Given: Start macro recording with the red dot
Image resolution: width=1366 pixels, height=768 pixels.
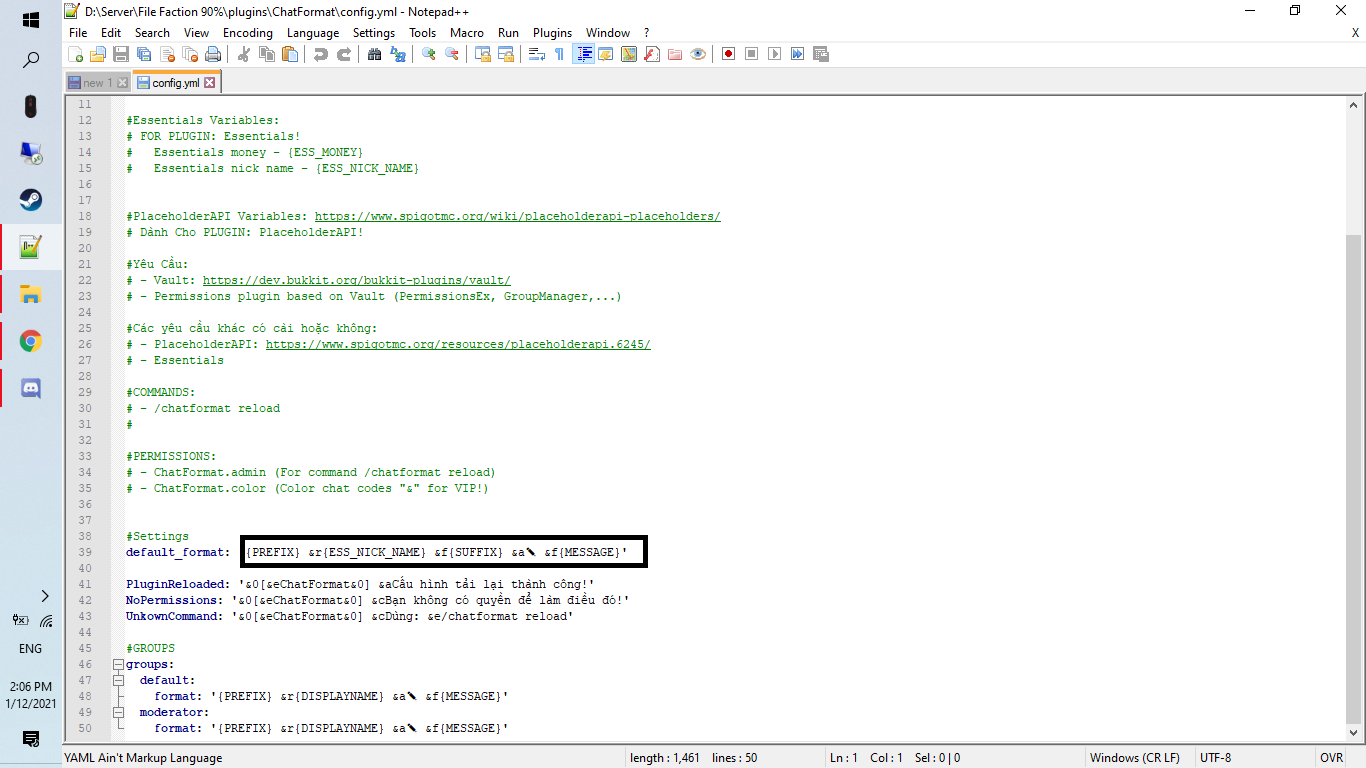Looking at the screenshot, I should [x=729, y=54].
